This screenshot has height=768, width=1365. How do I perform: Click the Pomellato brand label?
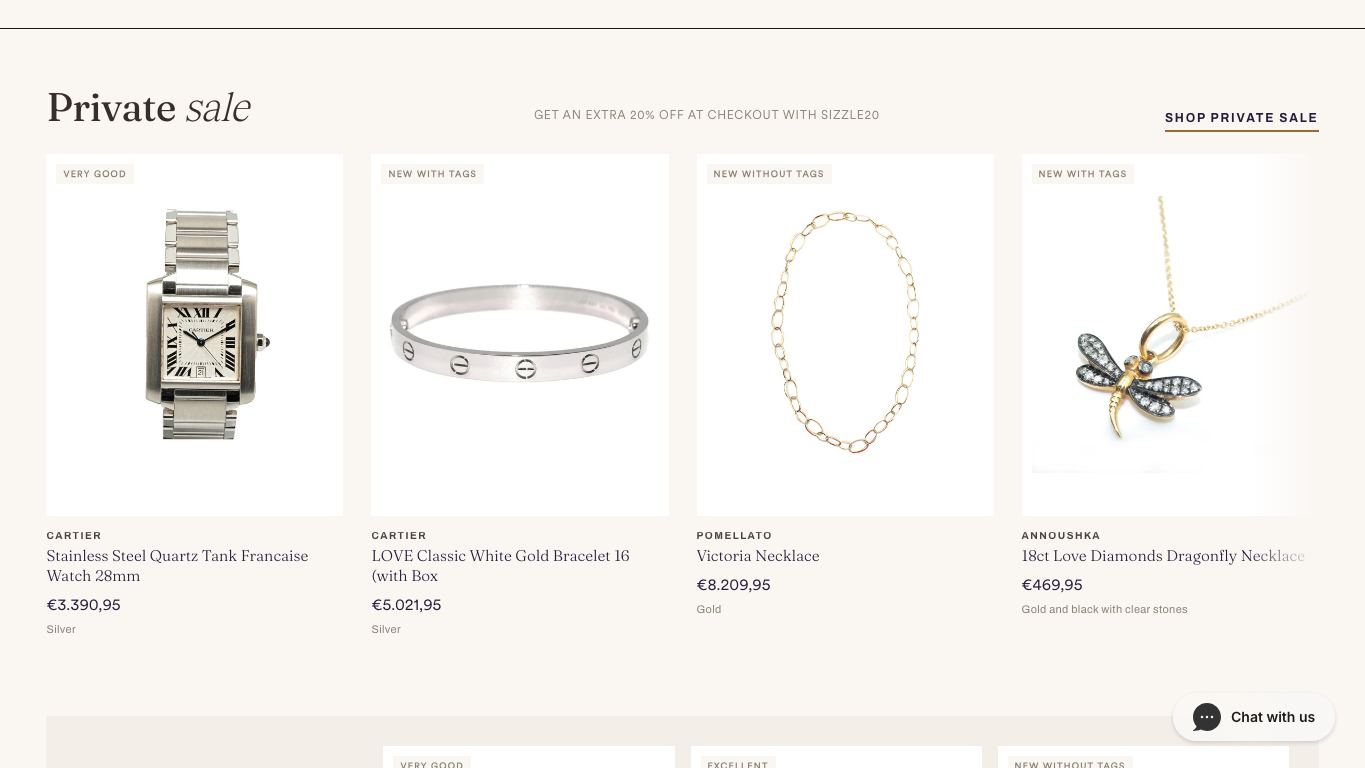(734, 536)
